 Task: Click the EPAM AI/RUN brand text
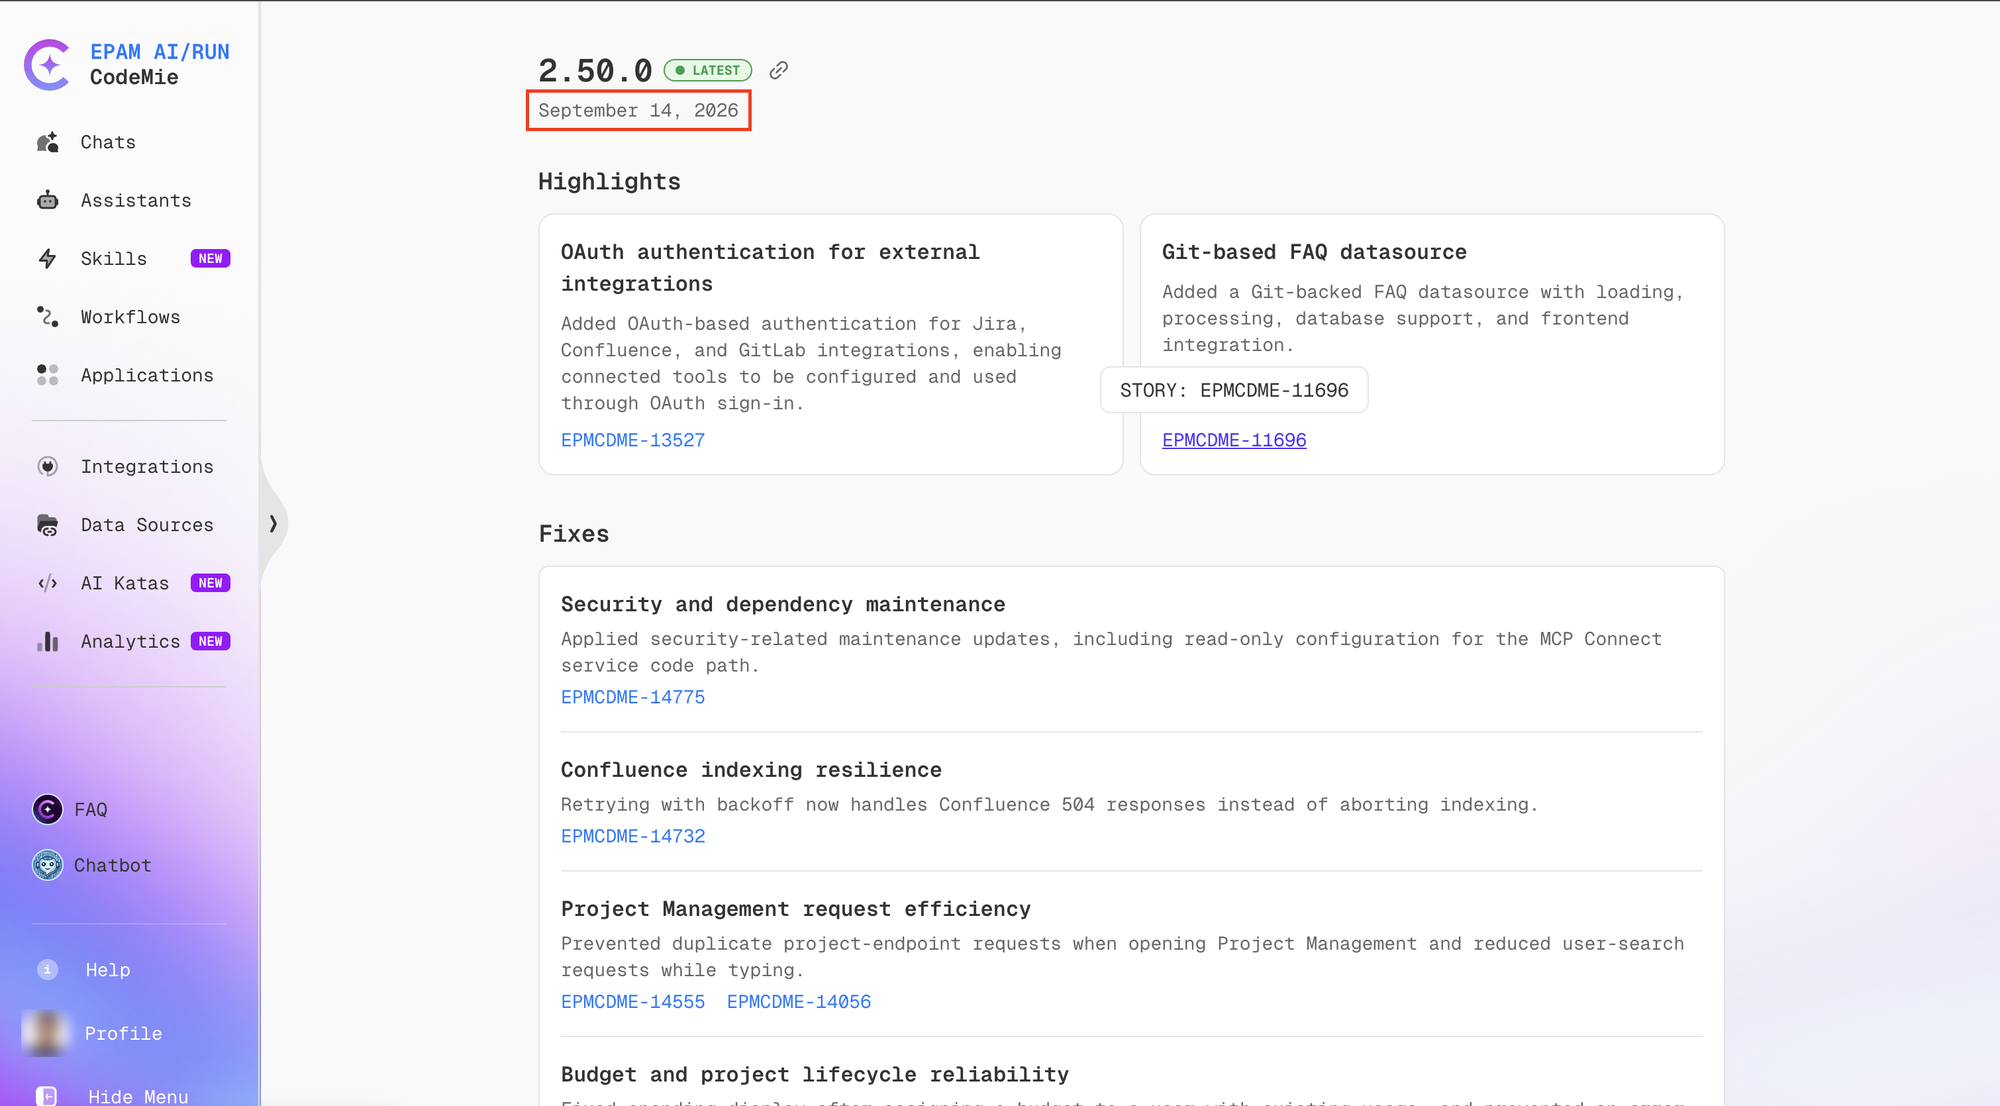pyautogui.click(x=160, y=52)
